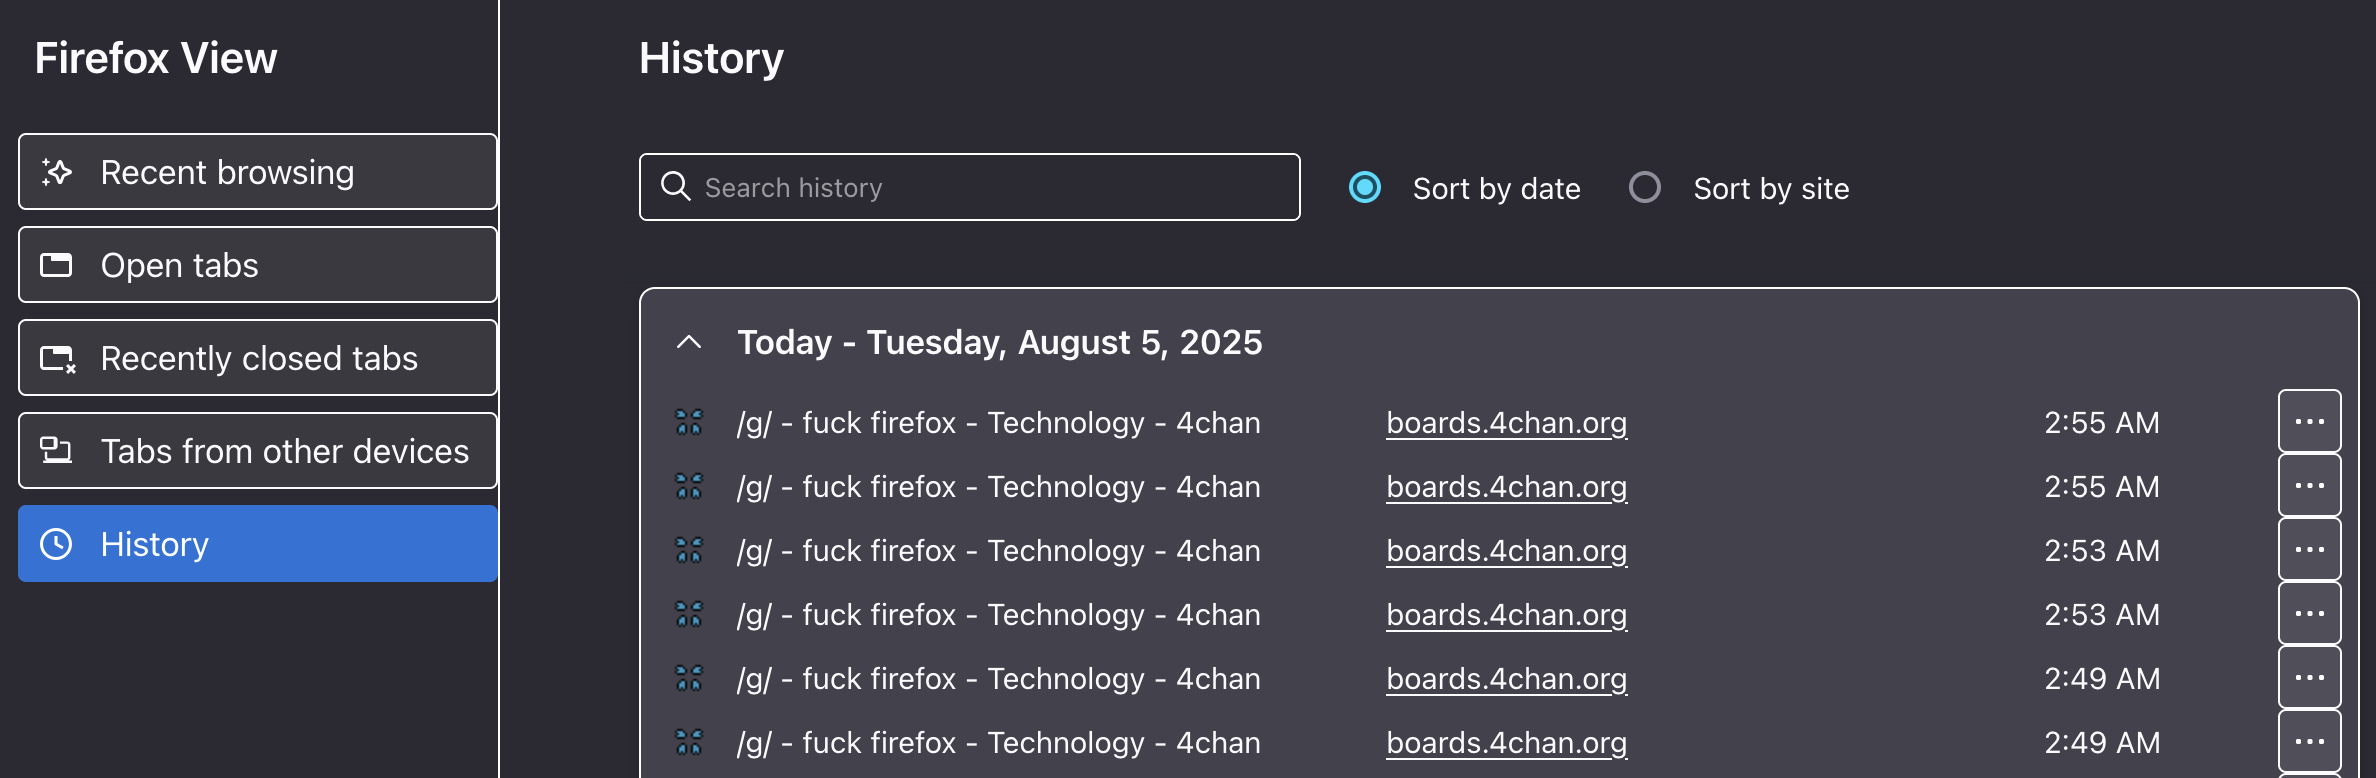This screenshot has width=2376, height=778.
Task: Click the favicon of the first 2:53 AM entry
Action: pos(689,550)
